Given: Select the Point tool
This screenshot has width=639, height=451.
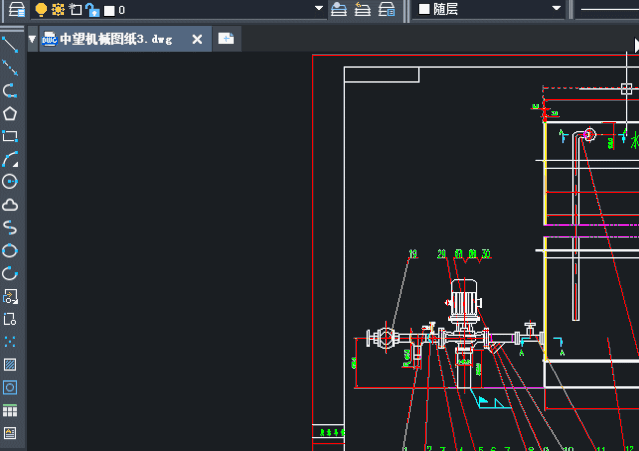Looking at the screenshot, I should tap(10, 341).
